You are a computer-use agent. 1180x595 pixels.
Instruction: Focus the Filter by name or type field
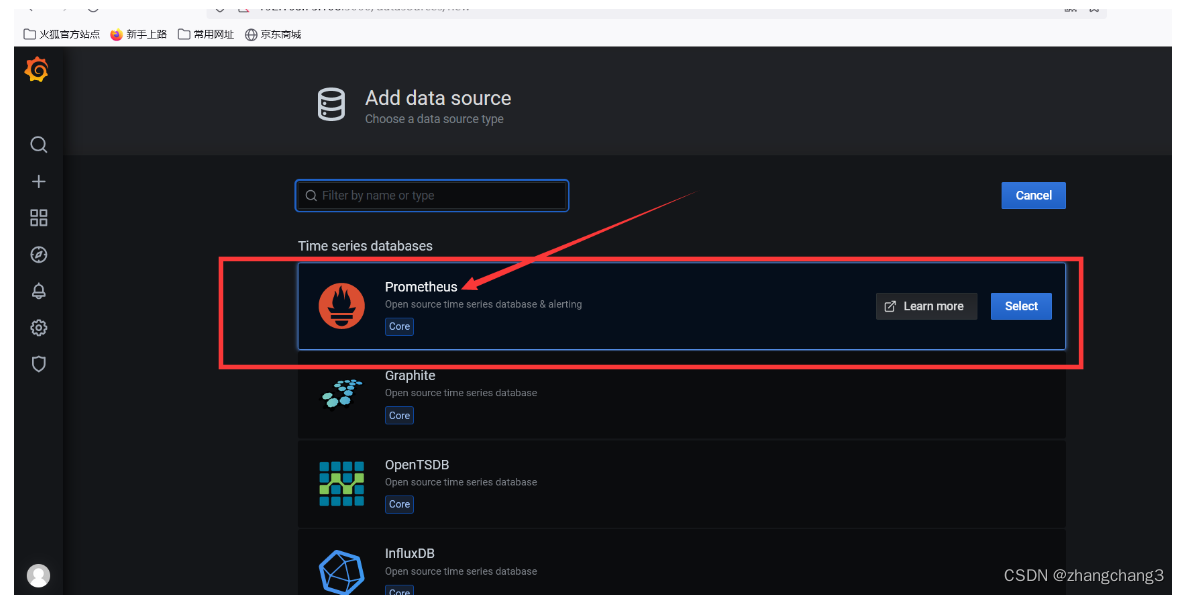coord(432,196)
